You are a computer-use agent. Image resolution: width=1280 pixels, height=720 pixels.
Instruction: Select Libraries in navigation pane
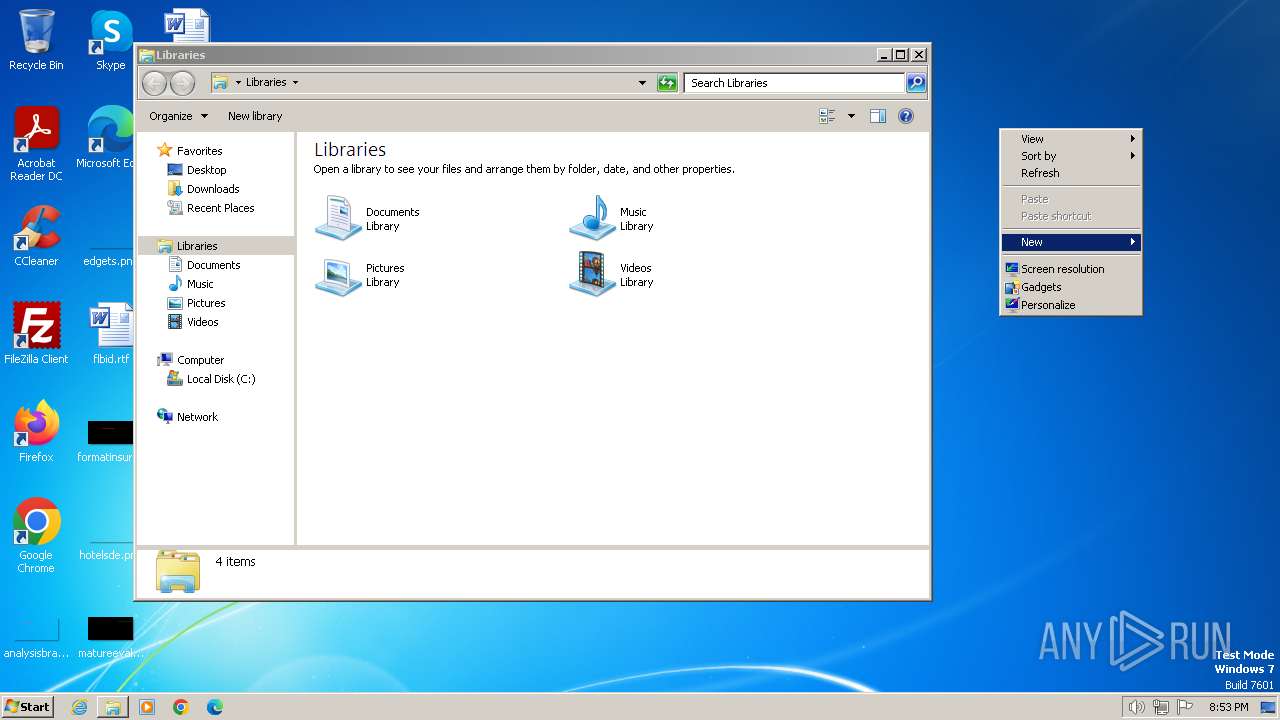(x=197, y=246)
